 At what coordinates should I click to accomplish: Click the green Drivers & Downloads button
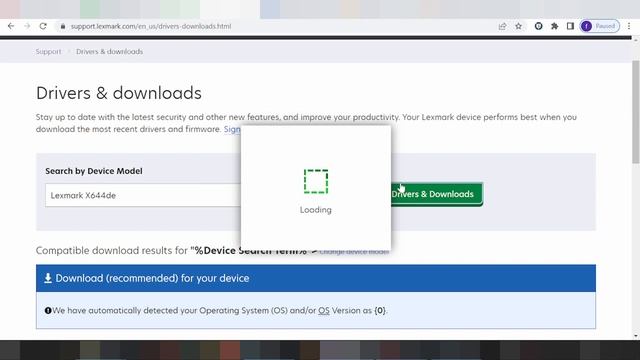437,194
